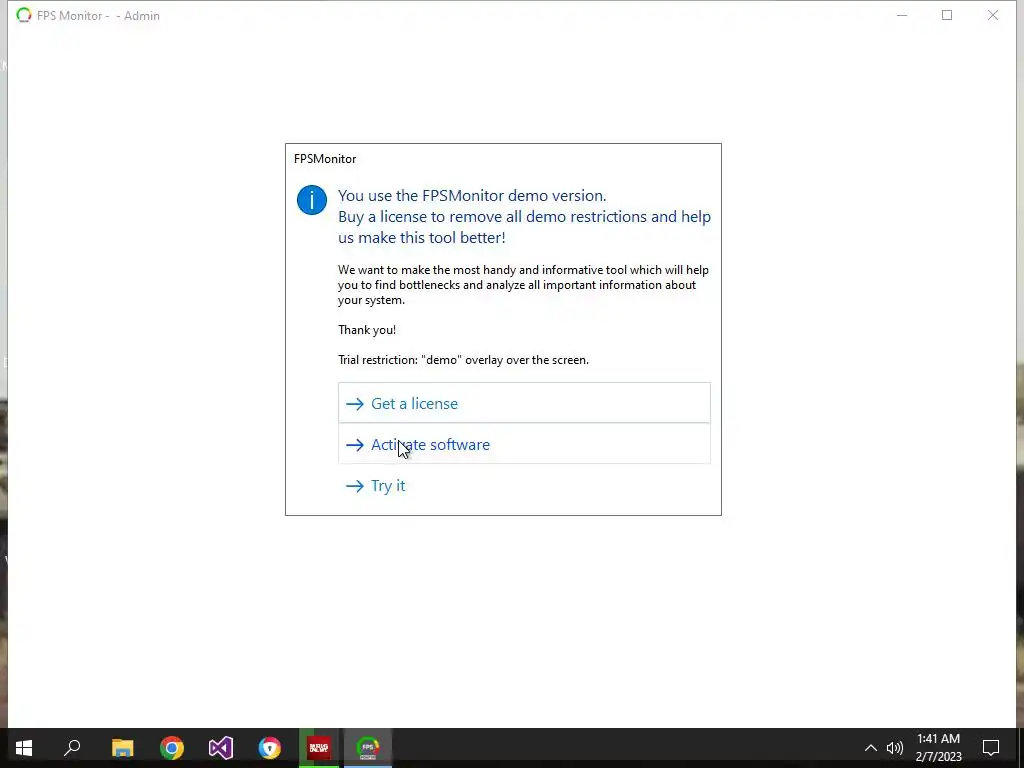
Task: Minimize the FPS Monitor window
Action: tap(902, 15)
